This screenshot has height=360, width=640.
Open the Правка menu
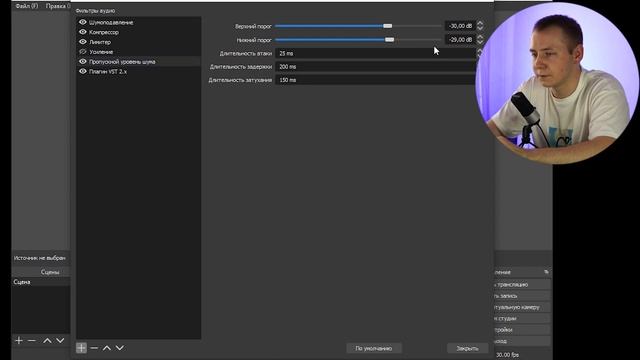(57, 6)
